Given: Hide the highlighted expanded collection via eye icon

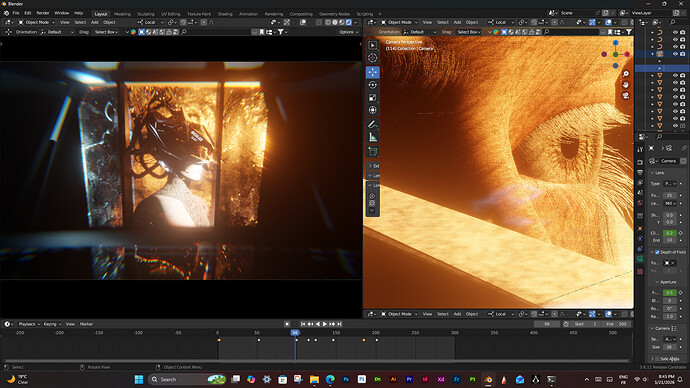Looking at the screenshot, I should click(x=675, y=54).
